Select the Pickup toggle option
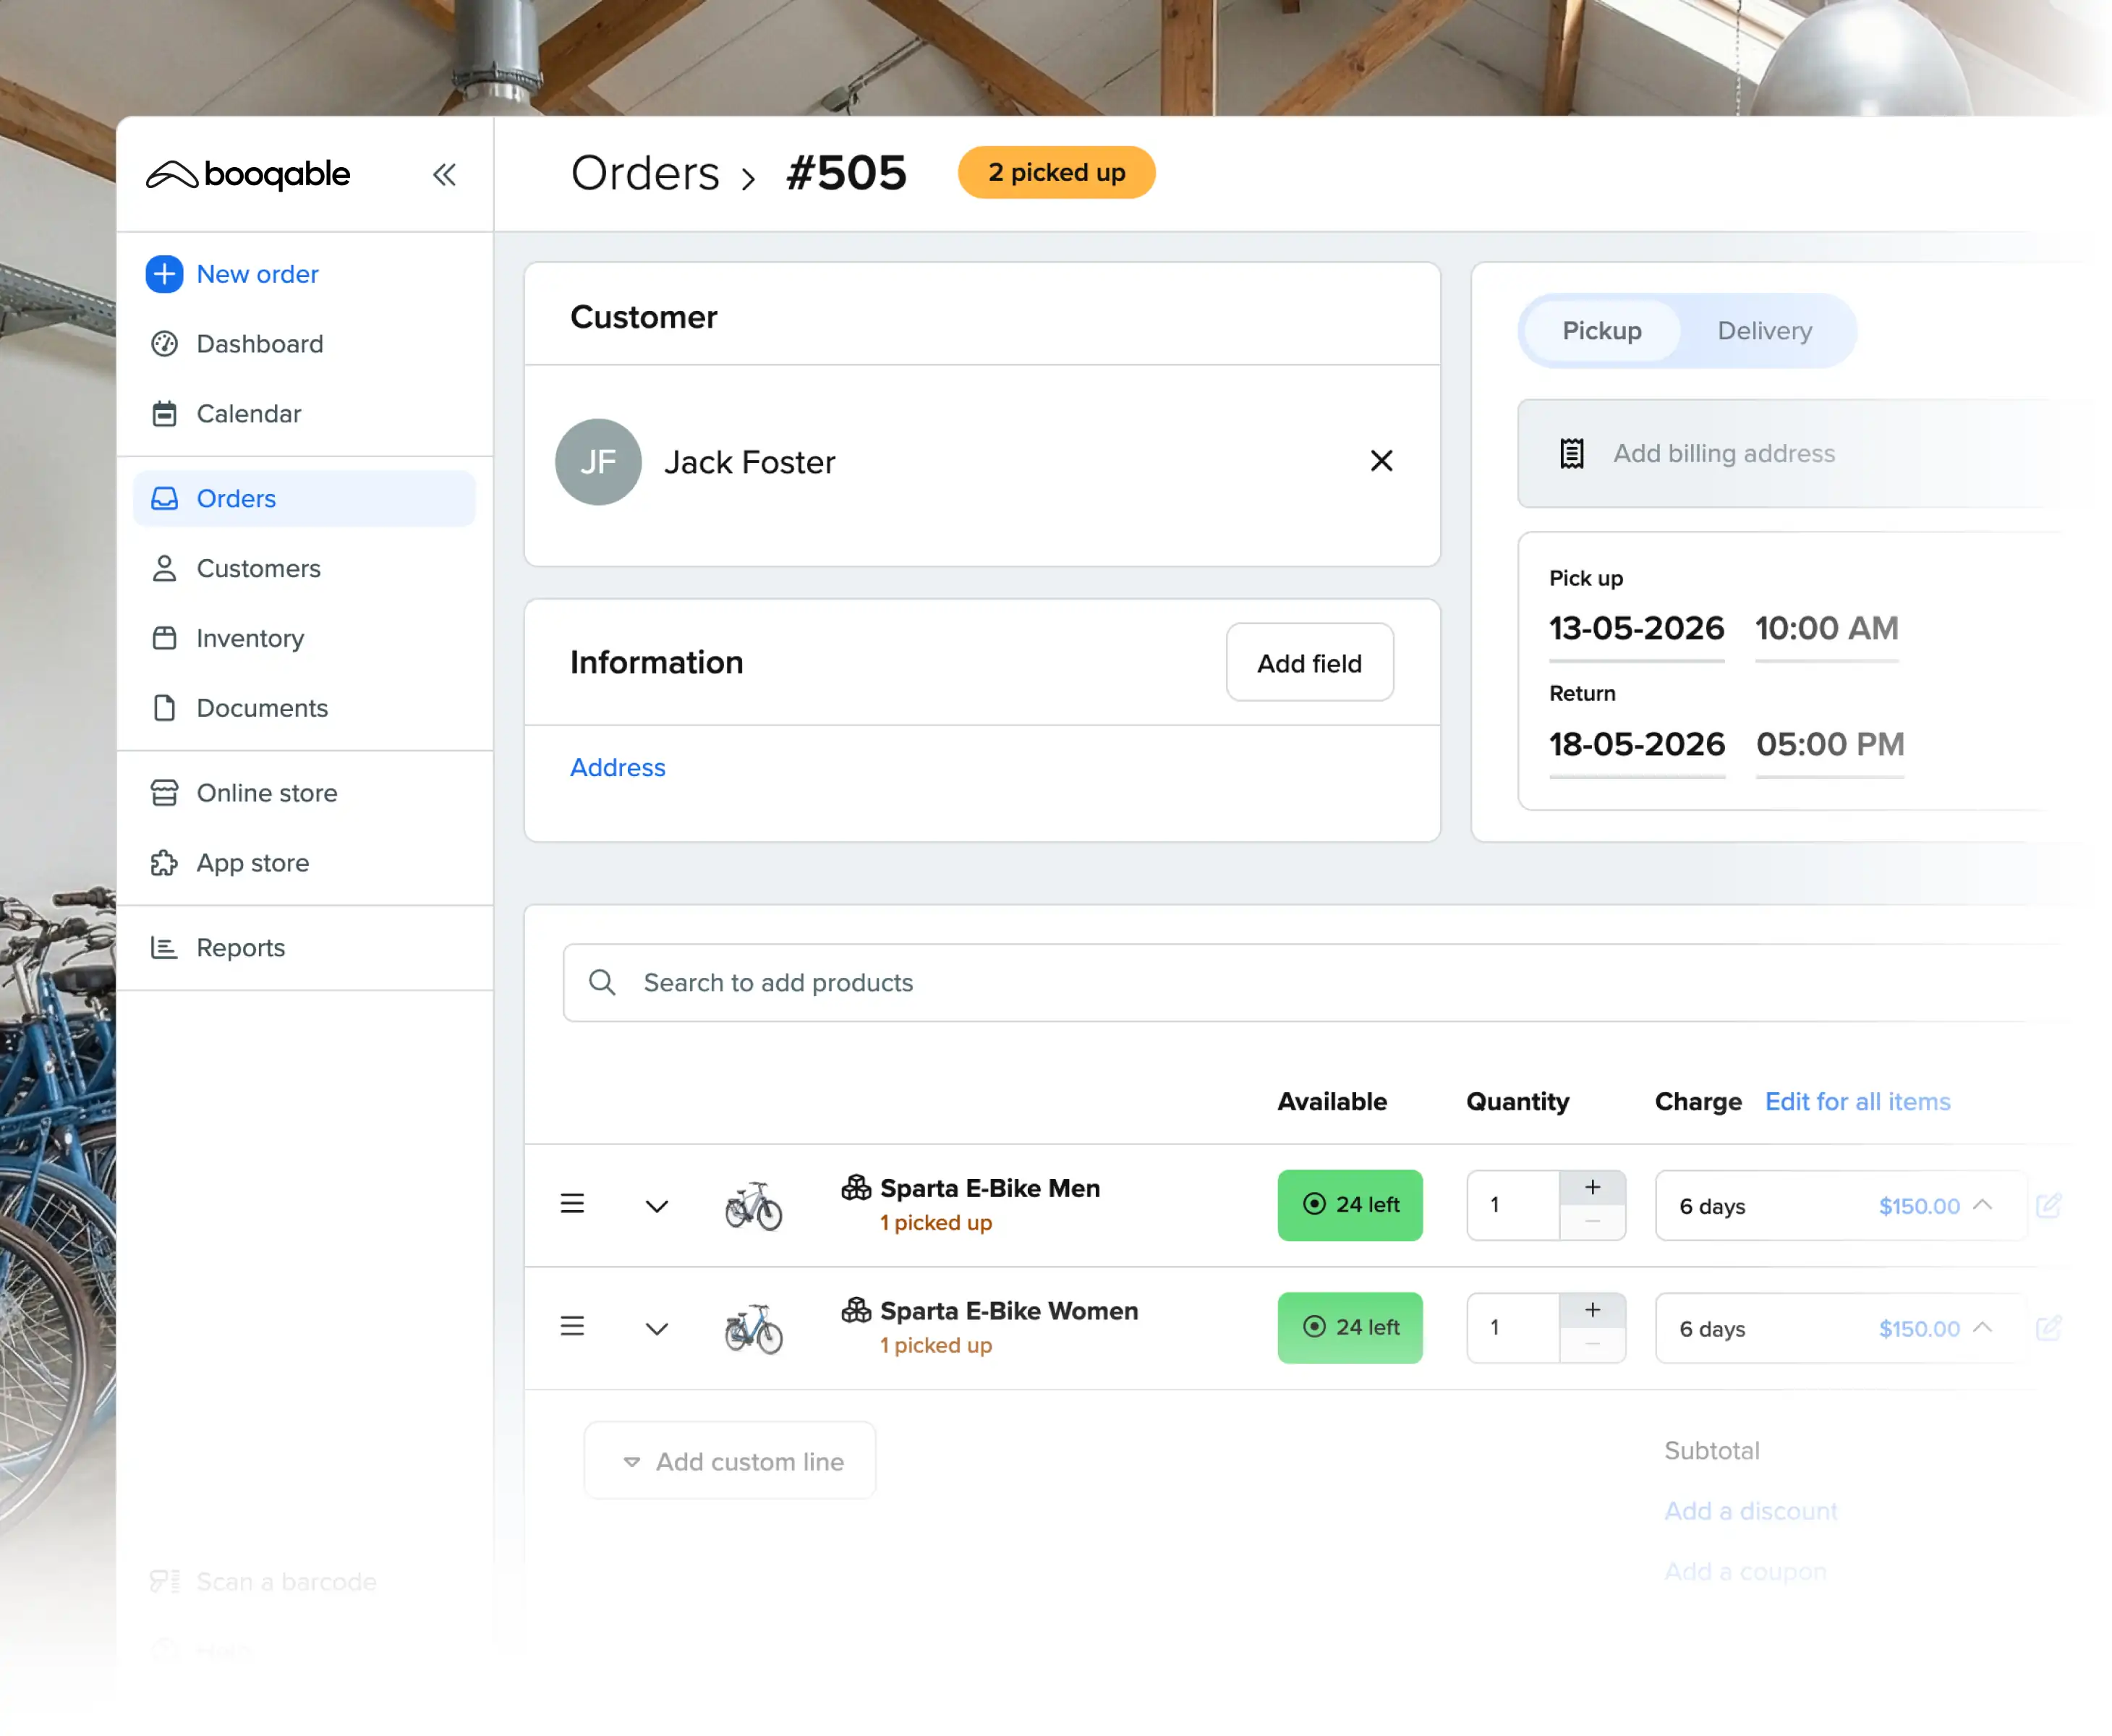Screen dimensions: 2112x1736 point(1600,331)
